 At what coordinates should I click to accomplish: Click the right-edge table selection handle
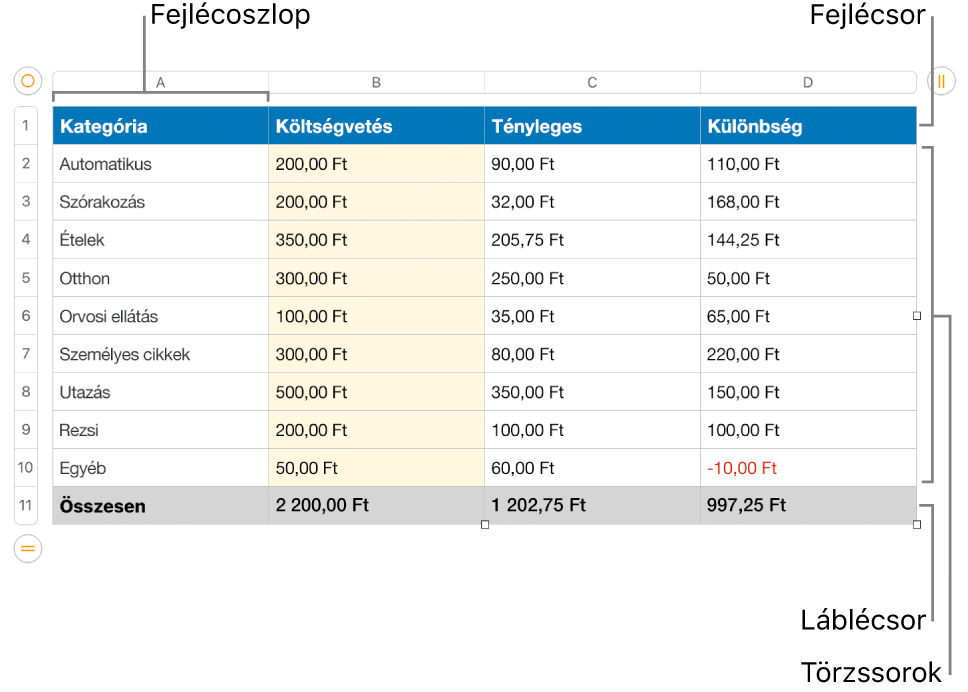point(917,316)
